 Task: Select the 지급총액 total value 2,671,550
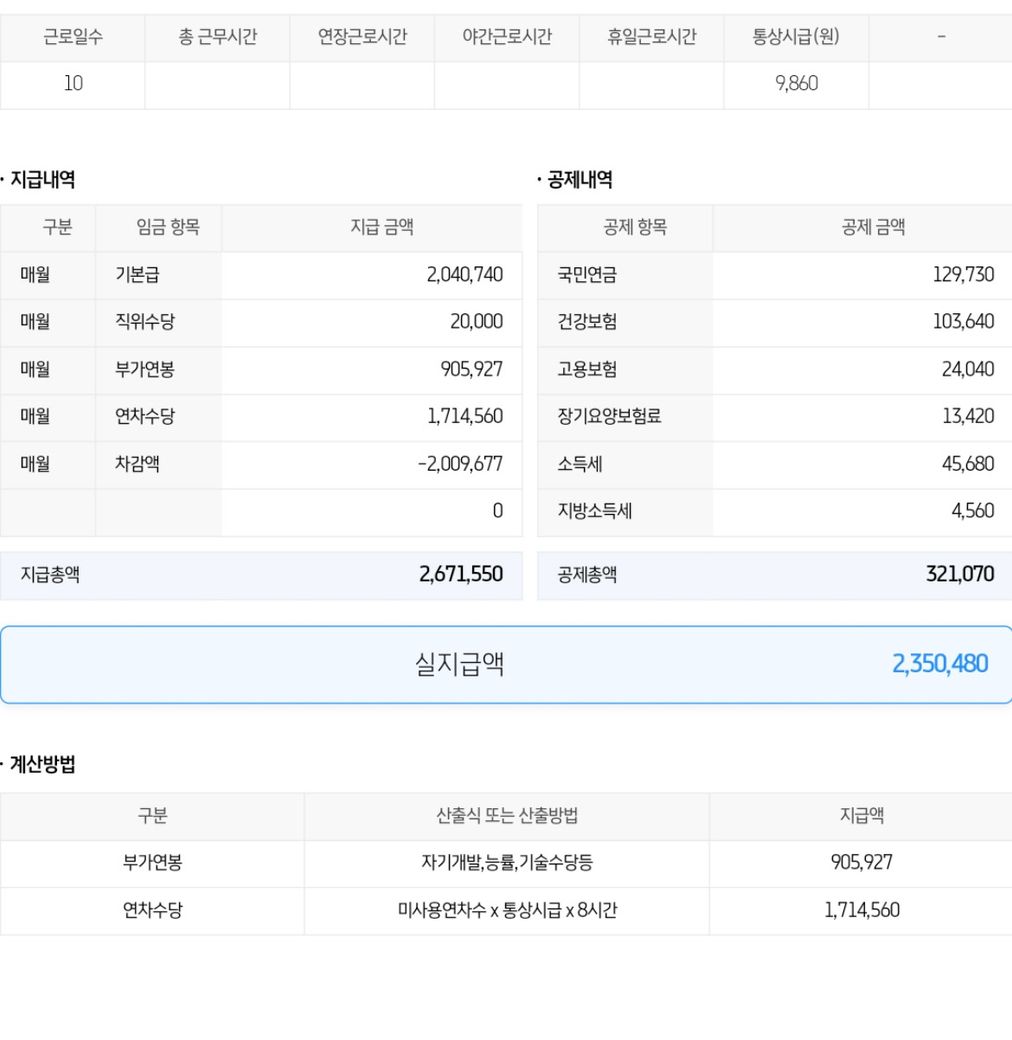(460, 575)
